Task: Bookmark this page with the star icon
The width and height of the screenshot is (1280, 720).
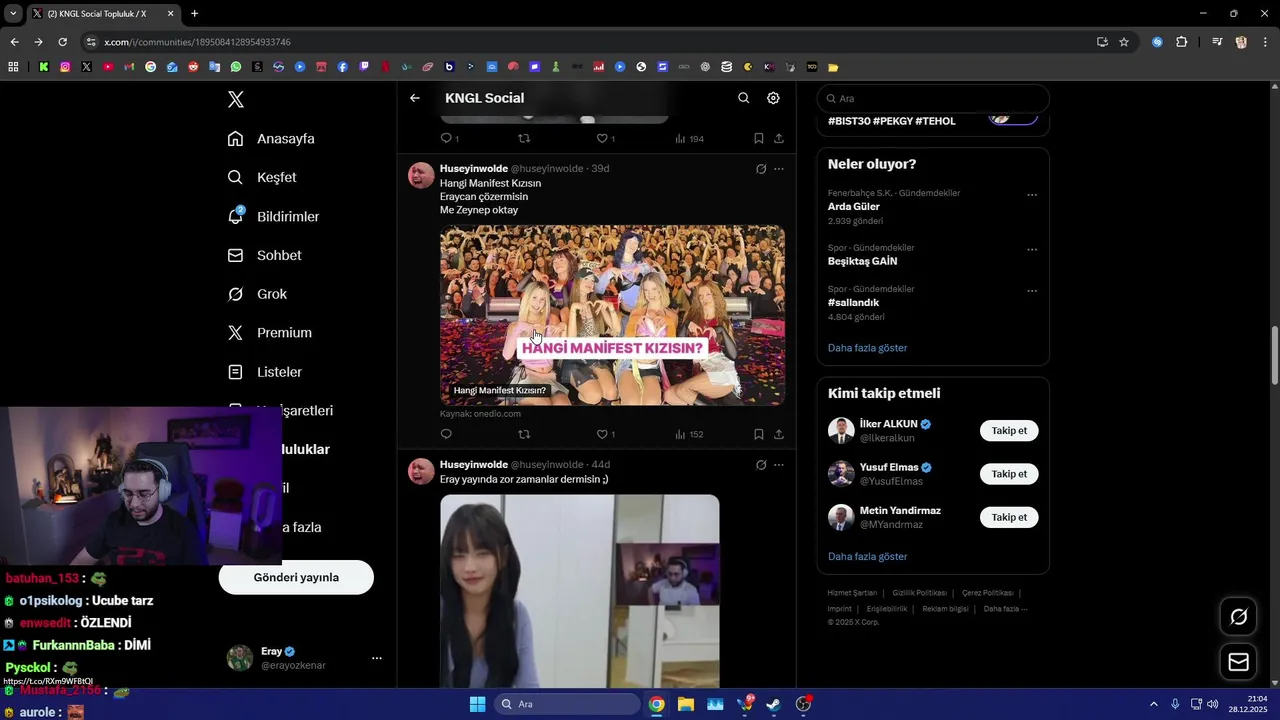Action: pos(1124,42)
